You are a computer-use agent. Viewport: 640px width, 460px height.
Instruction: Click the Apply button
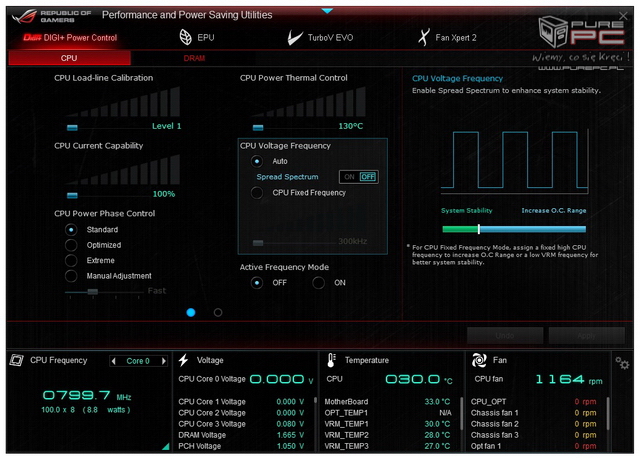click(x=587, y=336)
